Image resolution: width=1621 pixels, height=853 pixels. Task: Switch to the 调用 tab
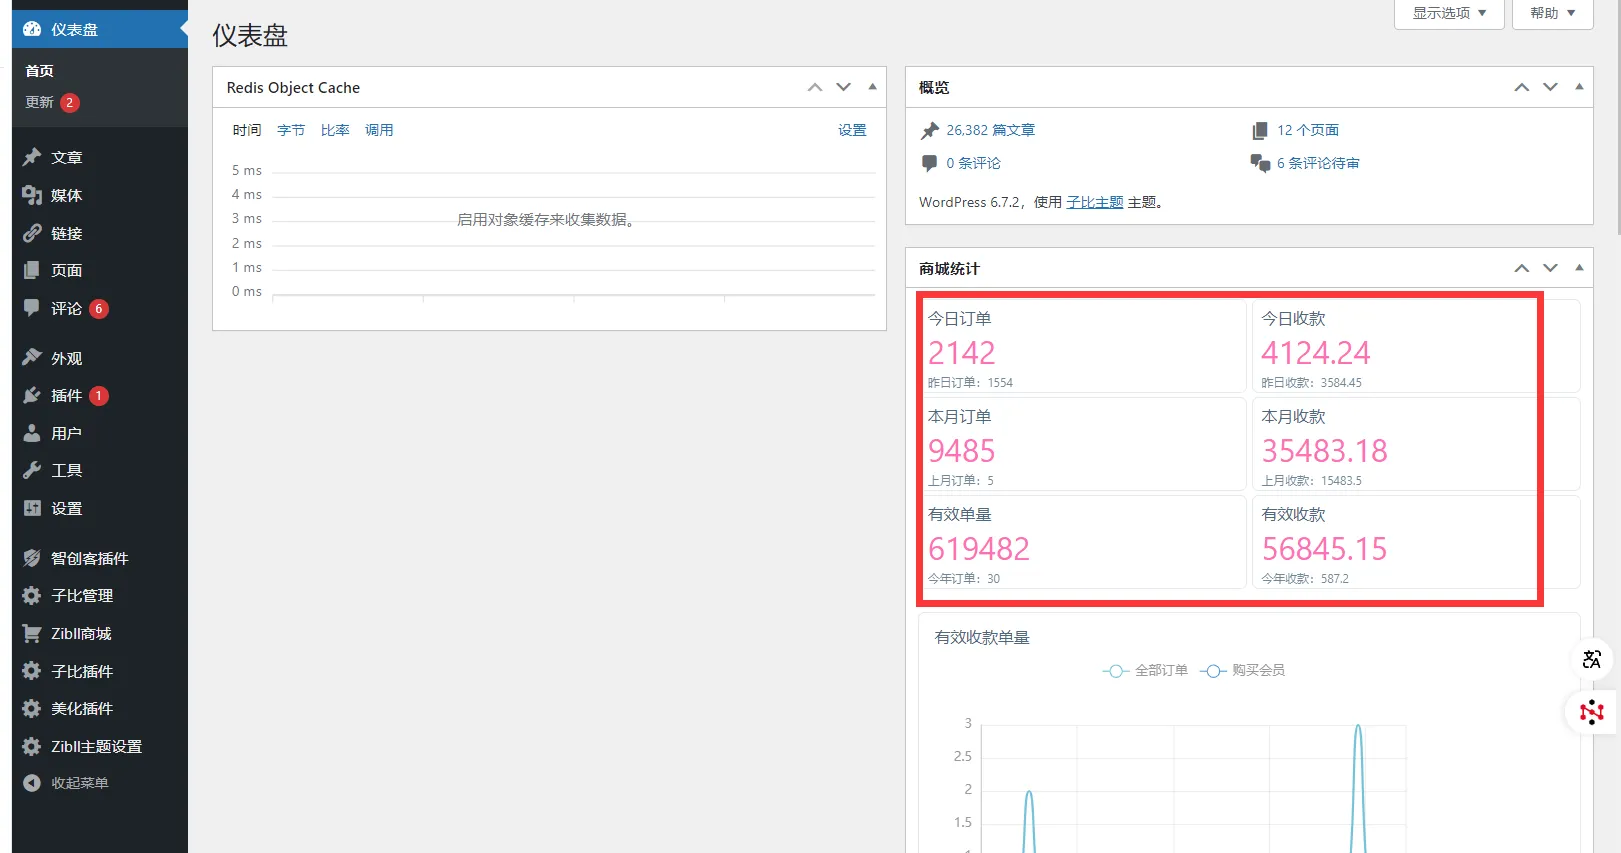379,130
